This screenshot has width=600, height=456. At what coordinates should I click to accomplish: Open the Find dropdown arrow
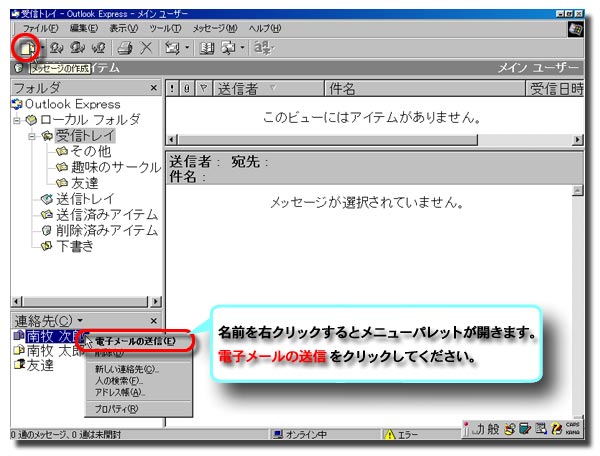[x=242, y=48]
